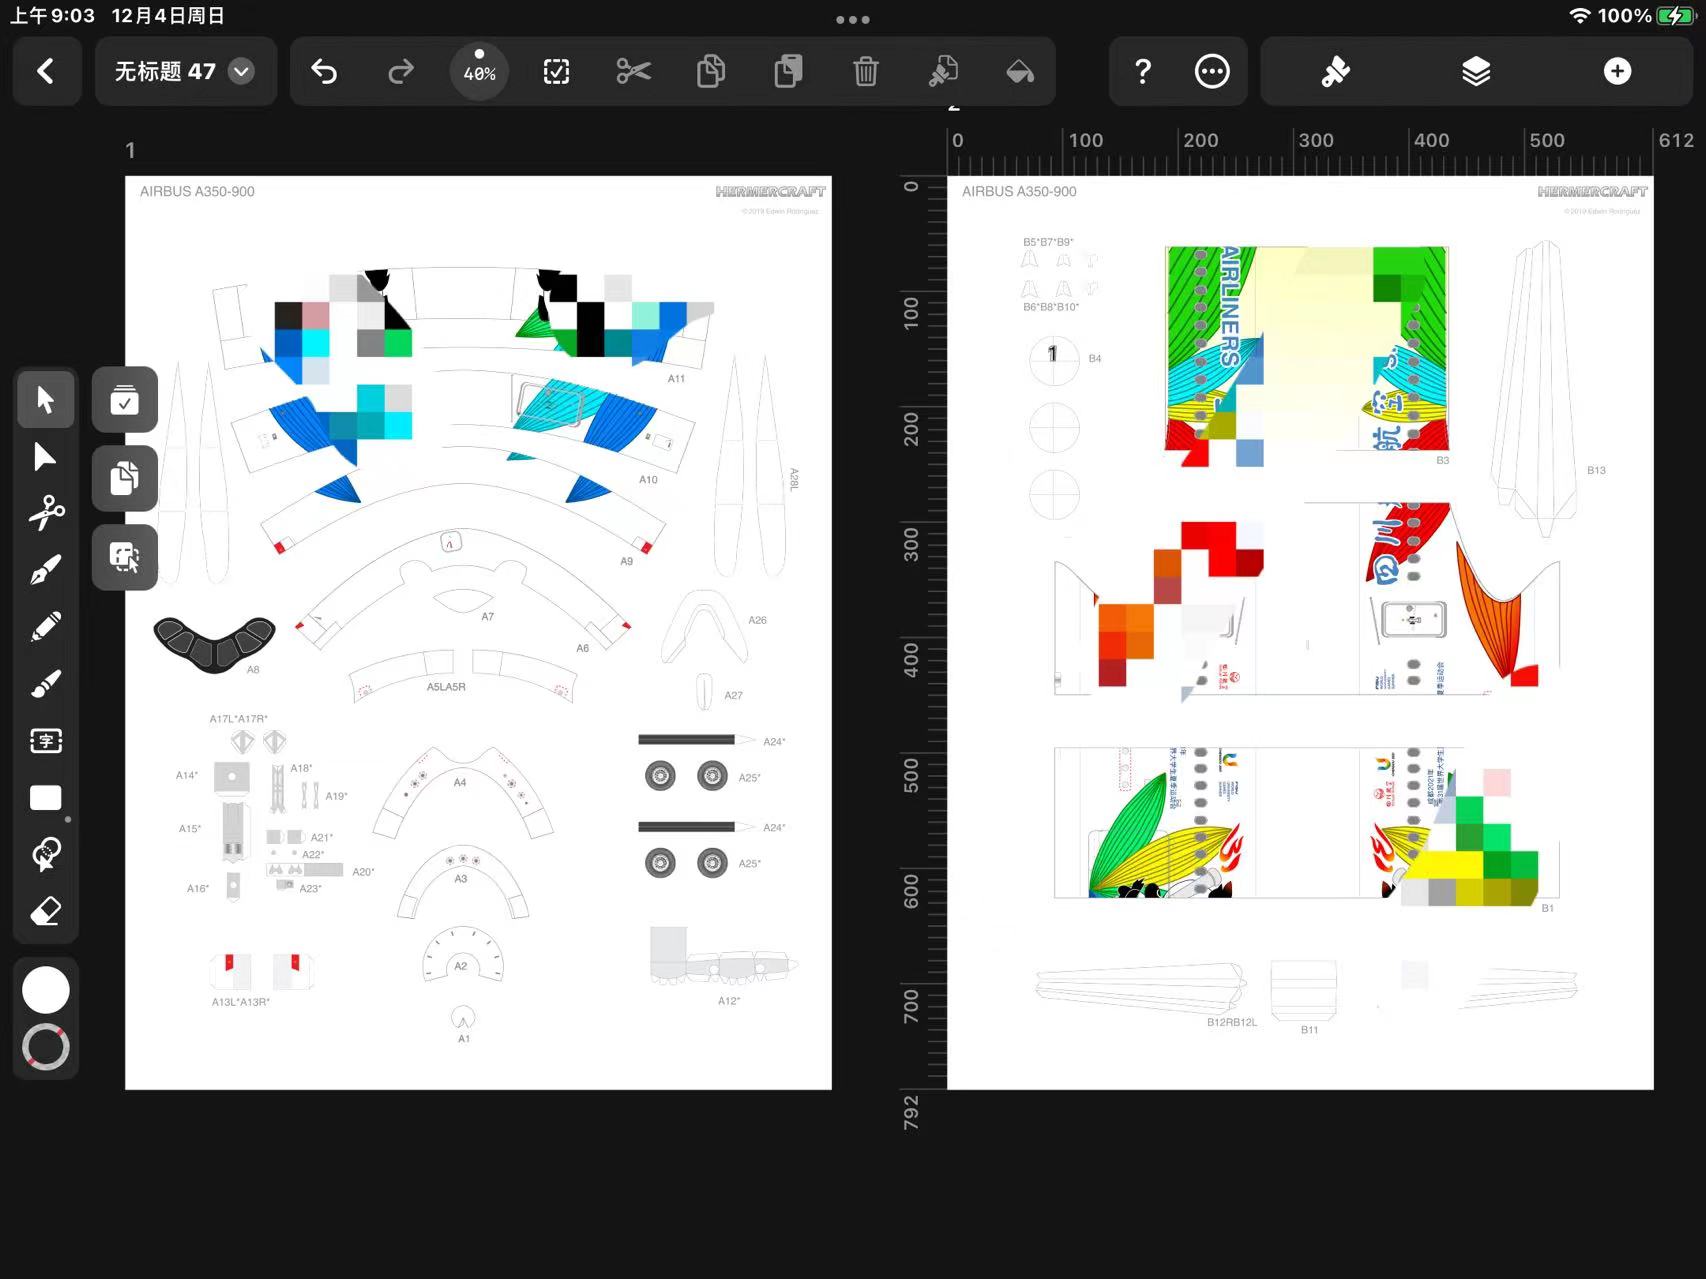Select the black A8 cockpit window shape
This screenshot has height=1279, width=1706.
[214, 644]
